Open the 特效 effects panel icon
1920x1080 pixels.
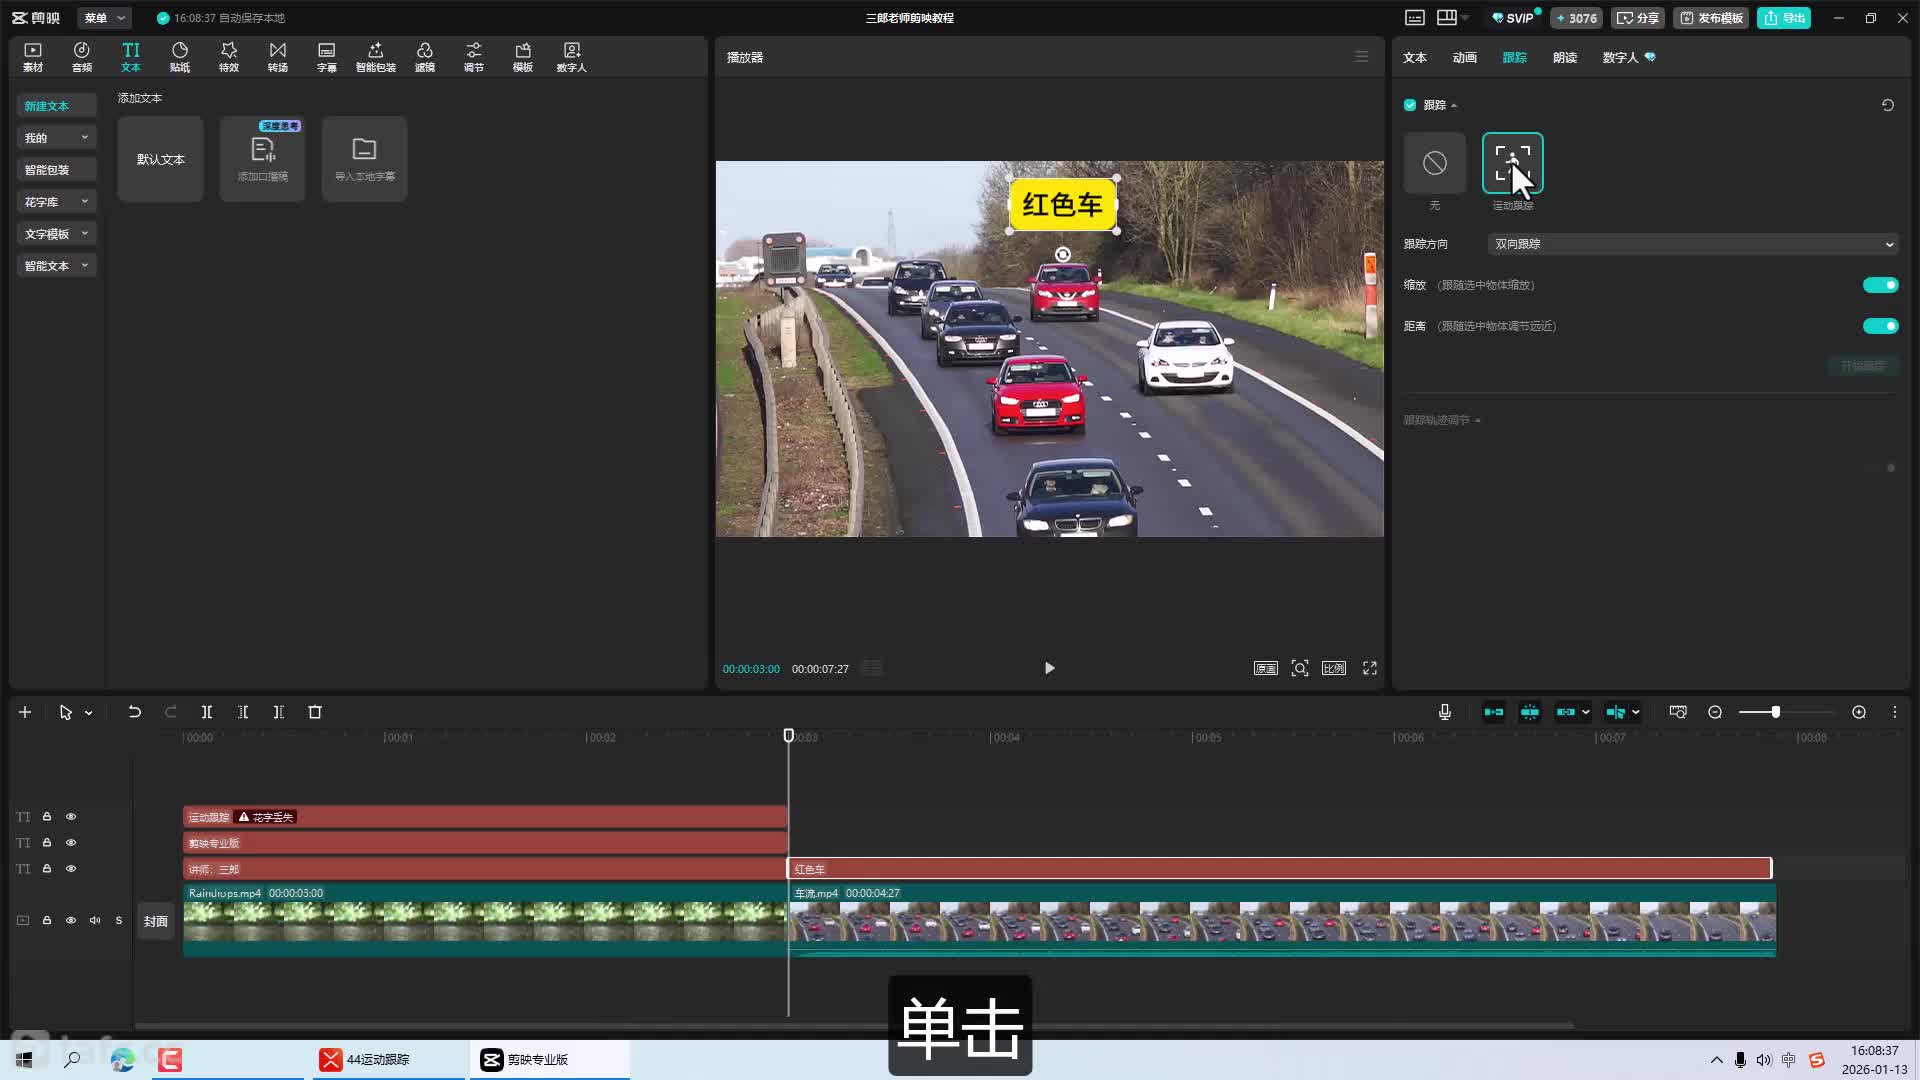tap(228, 57)
